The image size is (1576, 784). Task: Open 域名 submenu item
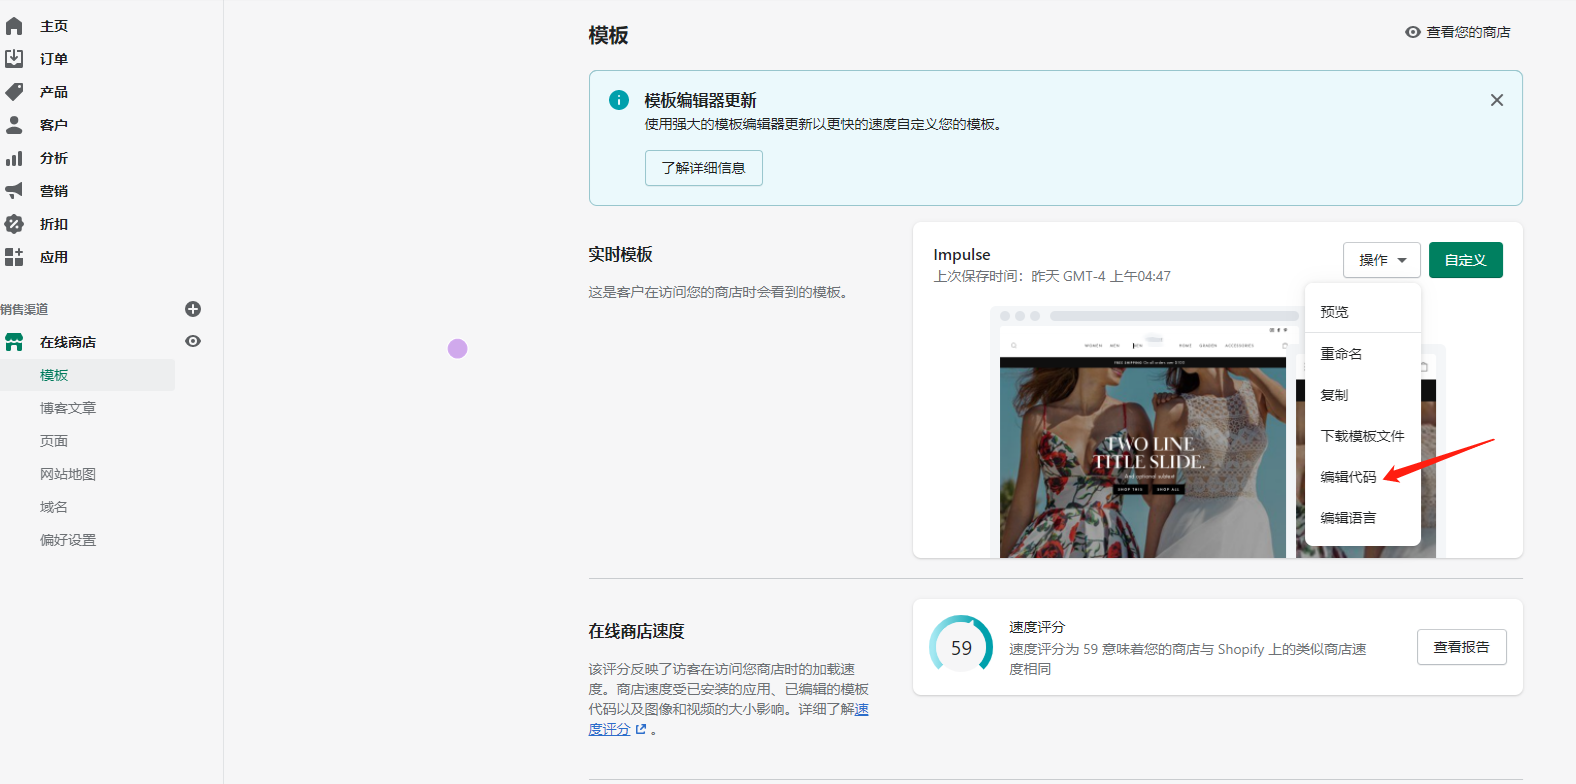[54, 507]
